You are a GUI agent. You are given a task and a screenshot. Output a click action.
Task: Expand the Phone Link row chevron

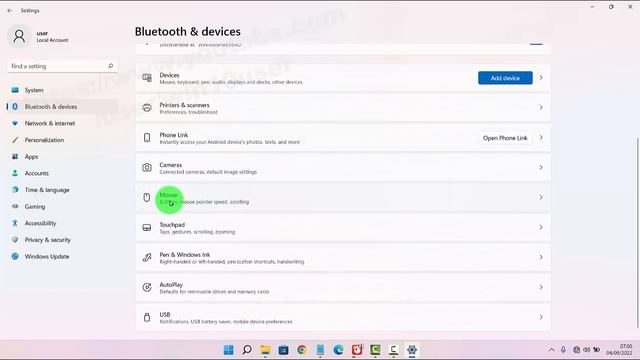point(541,138)
